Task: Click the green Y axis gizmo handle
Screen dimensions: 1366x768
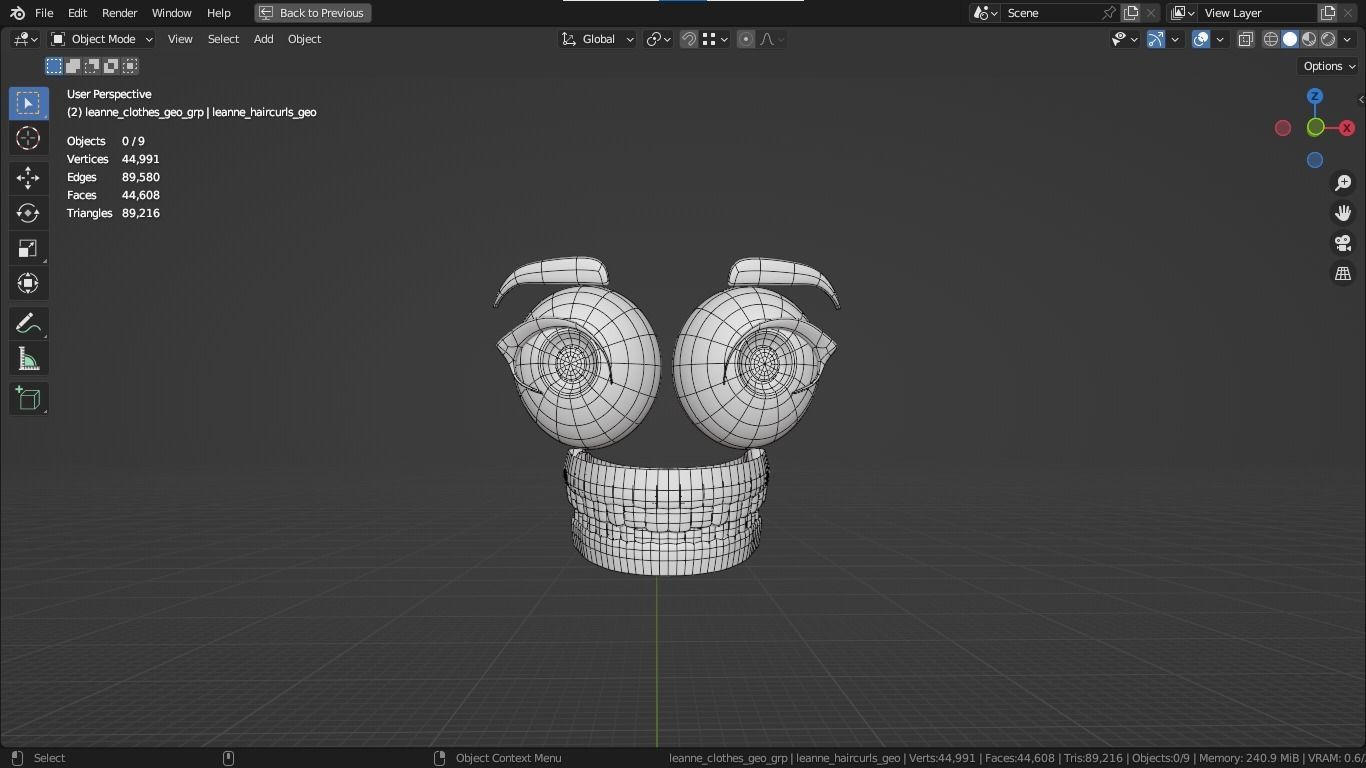Action: tap(1316, 127)
